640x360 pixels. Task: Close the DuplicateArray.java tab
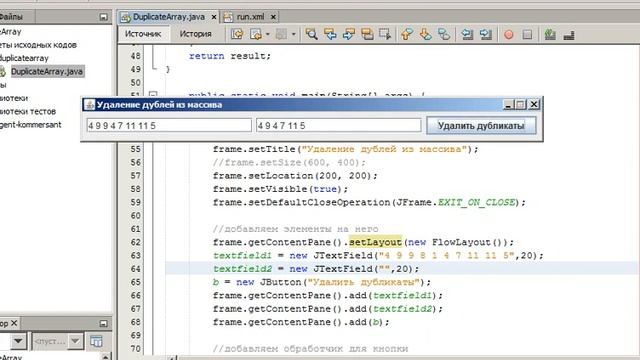[213, 17]
